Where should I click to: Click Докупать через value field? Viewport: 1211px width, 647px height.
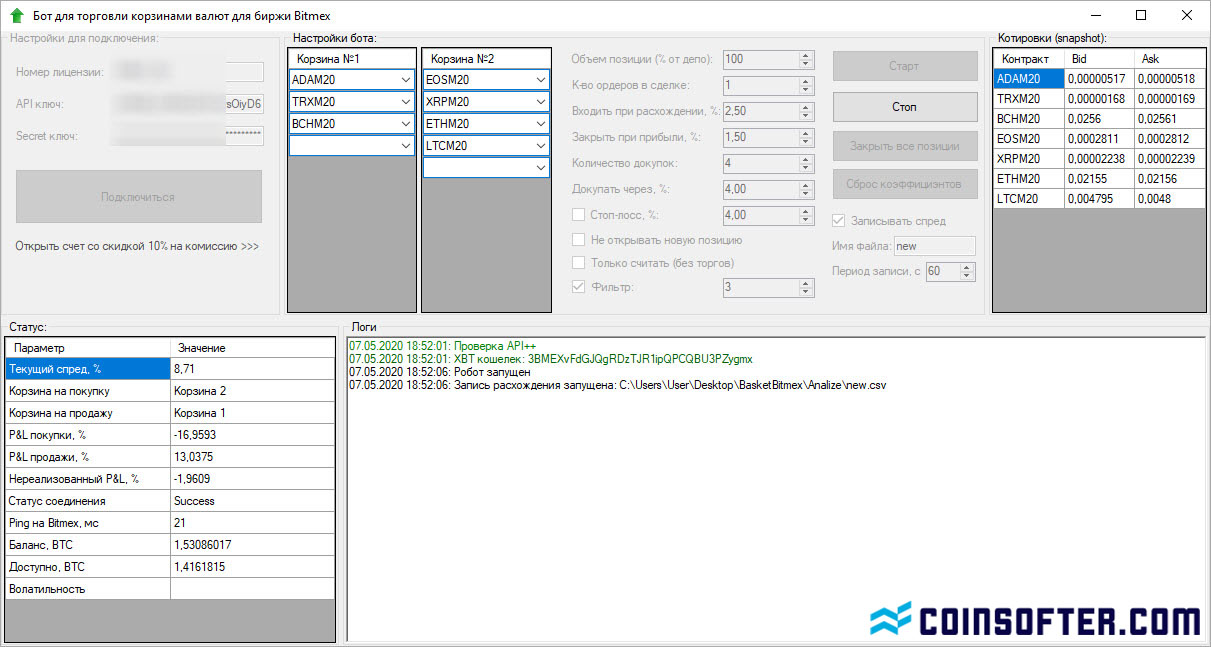[769, 188]
